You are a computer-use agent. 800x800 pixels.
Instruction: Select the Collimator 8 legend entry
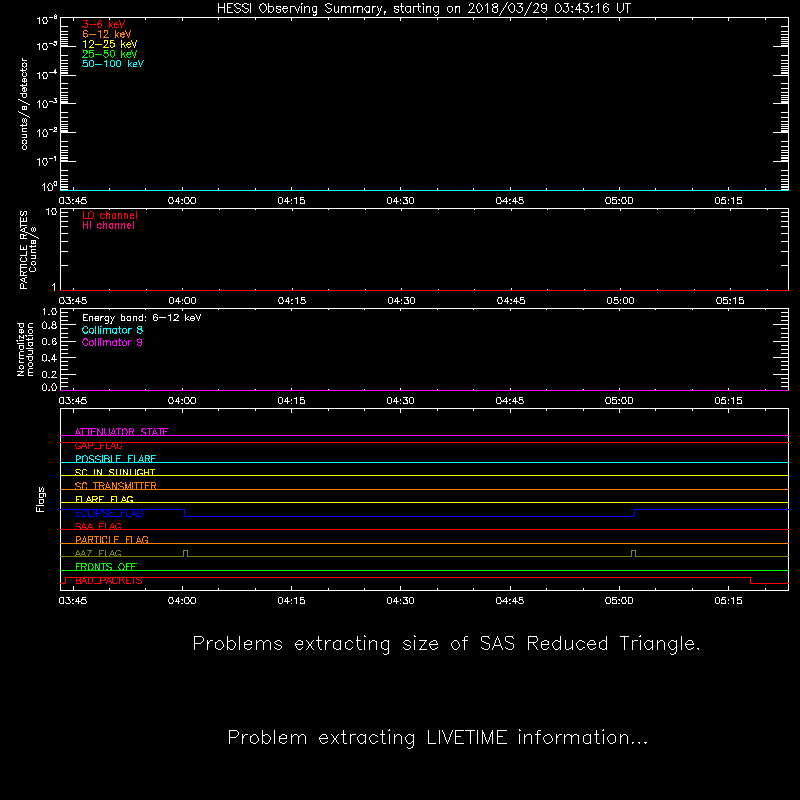pyautogui.click(x=112, y=330)
